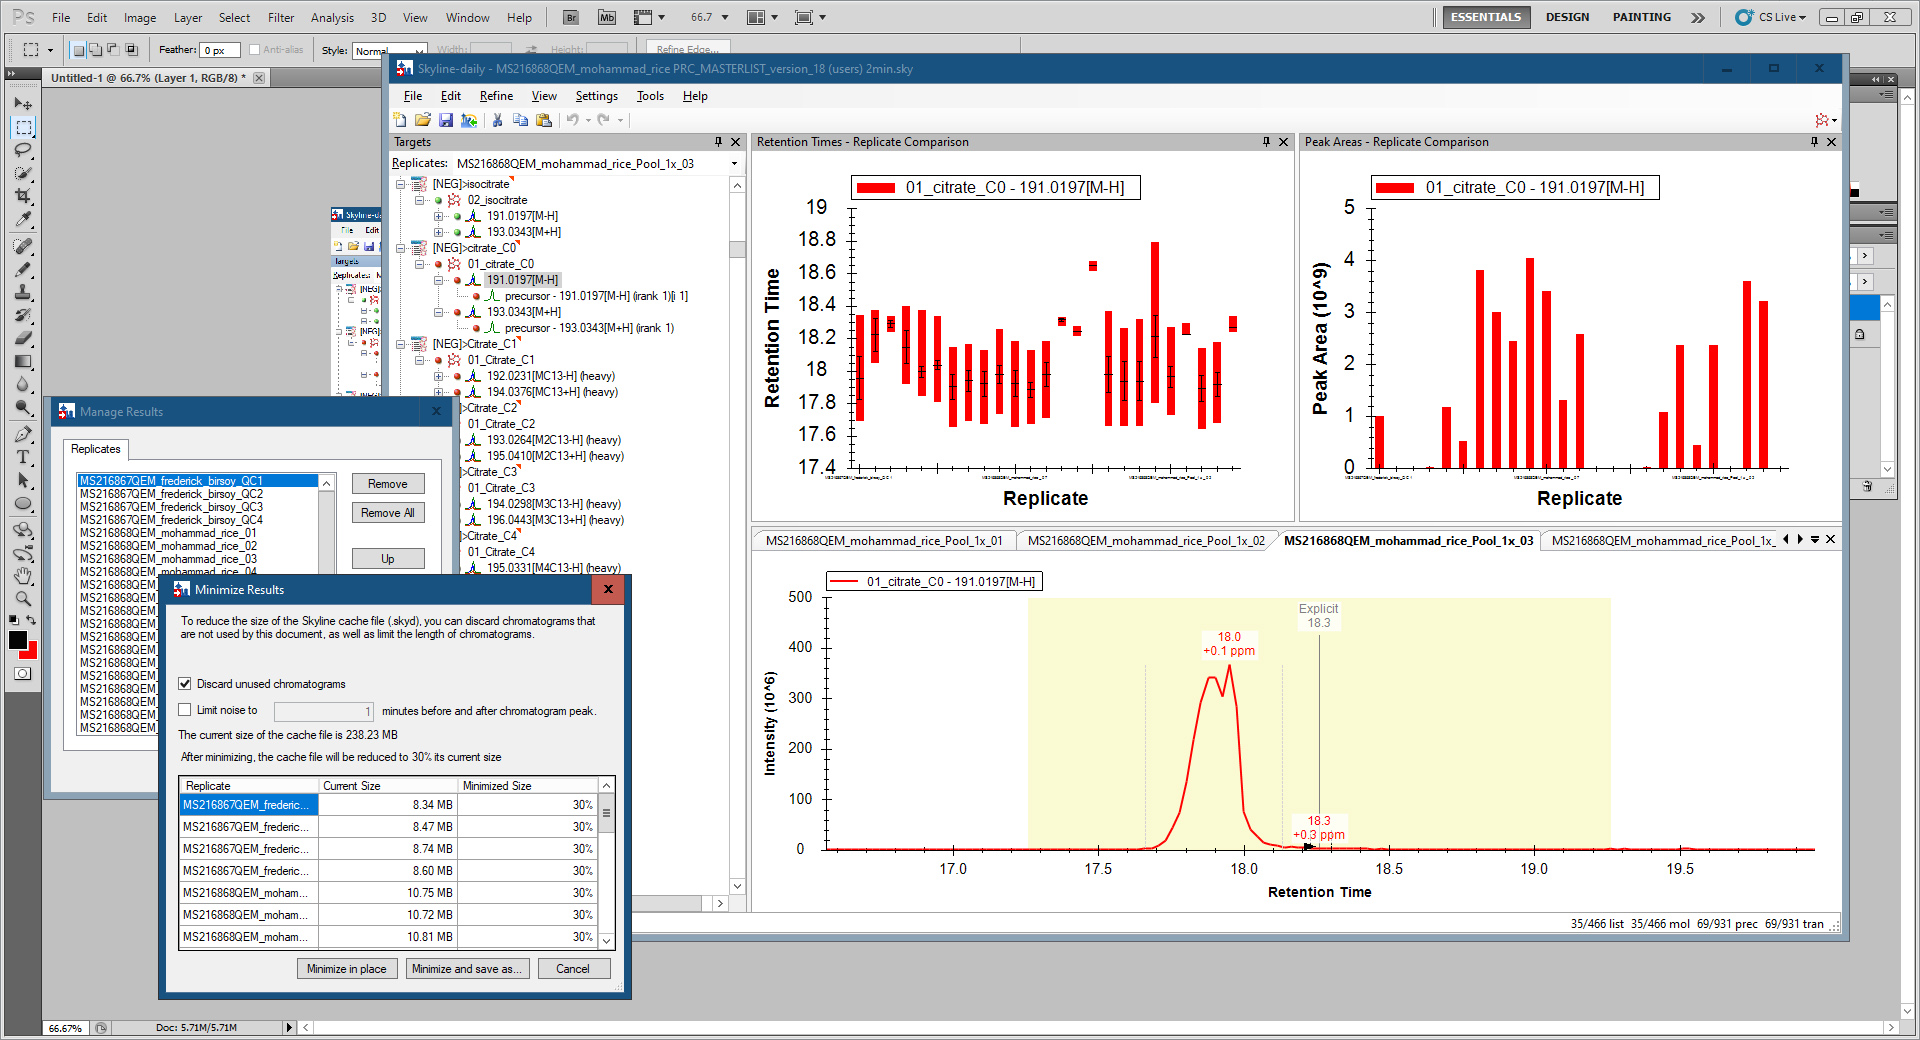The height and width of the screenshot is (1040, 1920).
Task: Choose the Horizontal Type tool
Action: [23, 457]
